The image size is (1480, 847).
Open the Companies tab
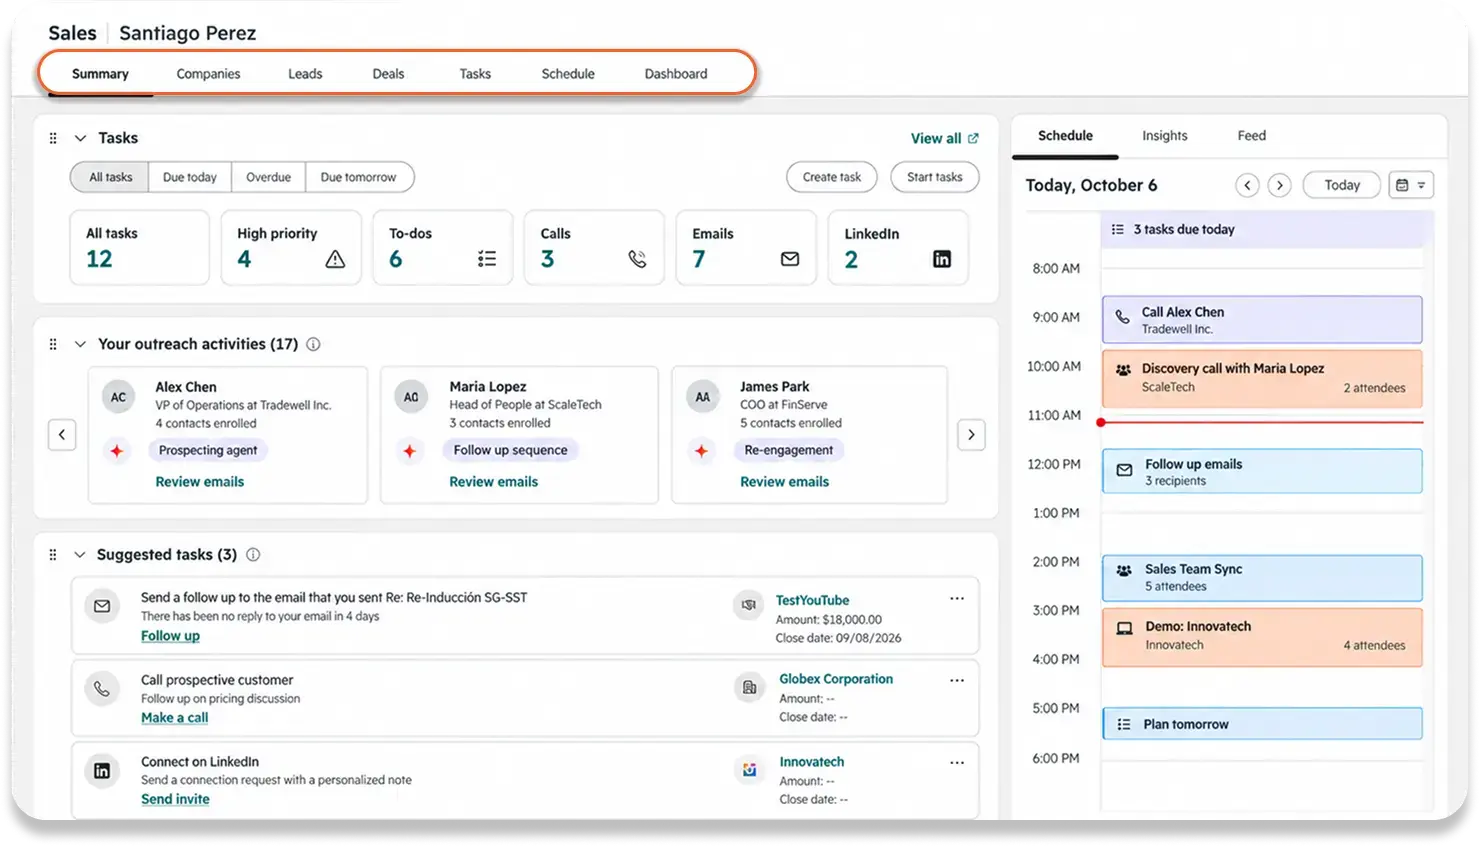point(208,74)
